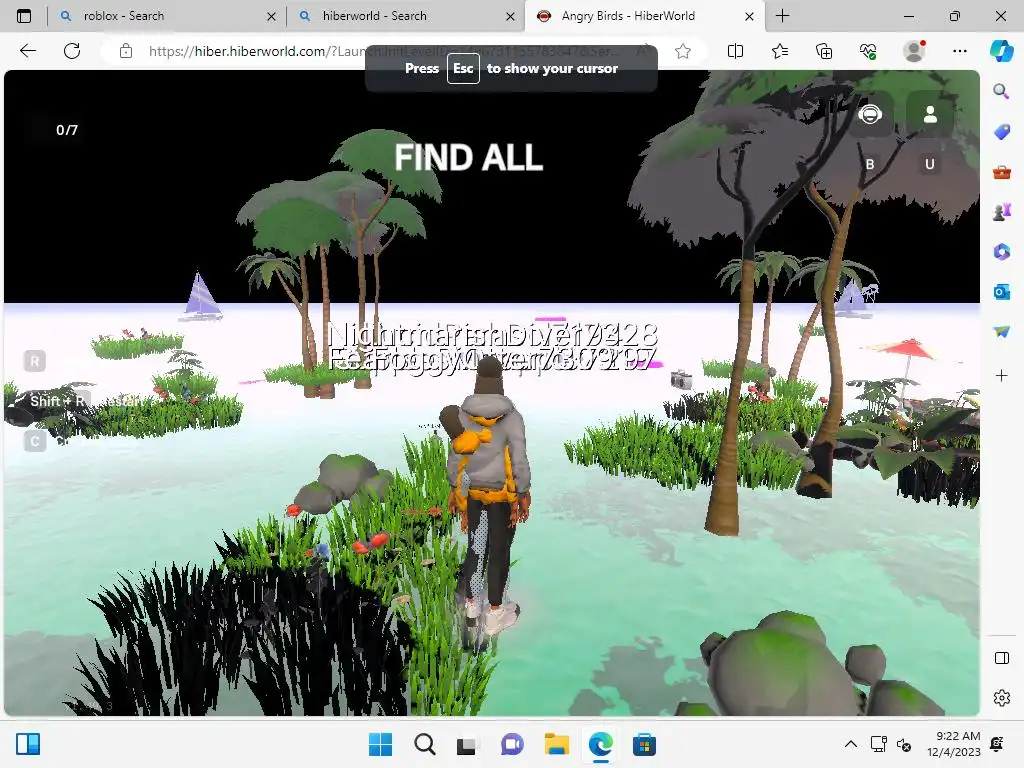The width and height of the screenshot is (1024, 768).
Task: Open the HiberWorld chat/emote headset icon
Action: click(870, 115)
